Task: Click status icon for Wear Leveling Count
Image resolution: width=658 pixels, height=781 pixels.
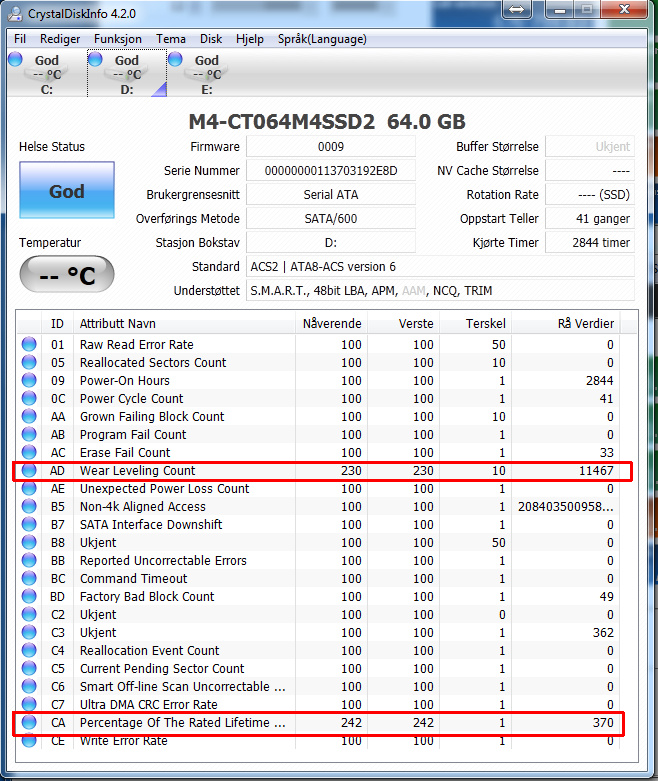Action: [29, 470]
